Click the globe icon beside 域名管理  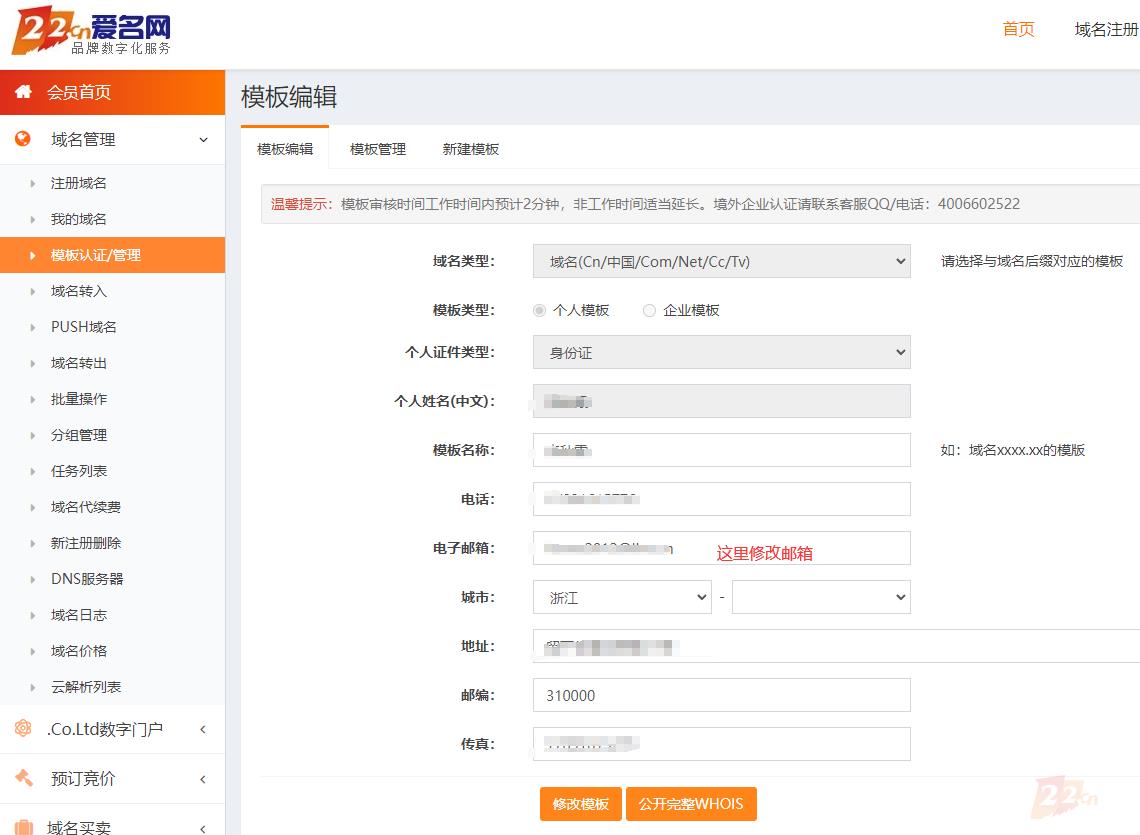point(23,139)
